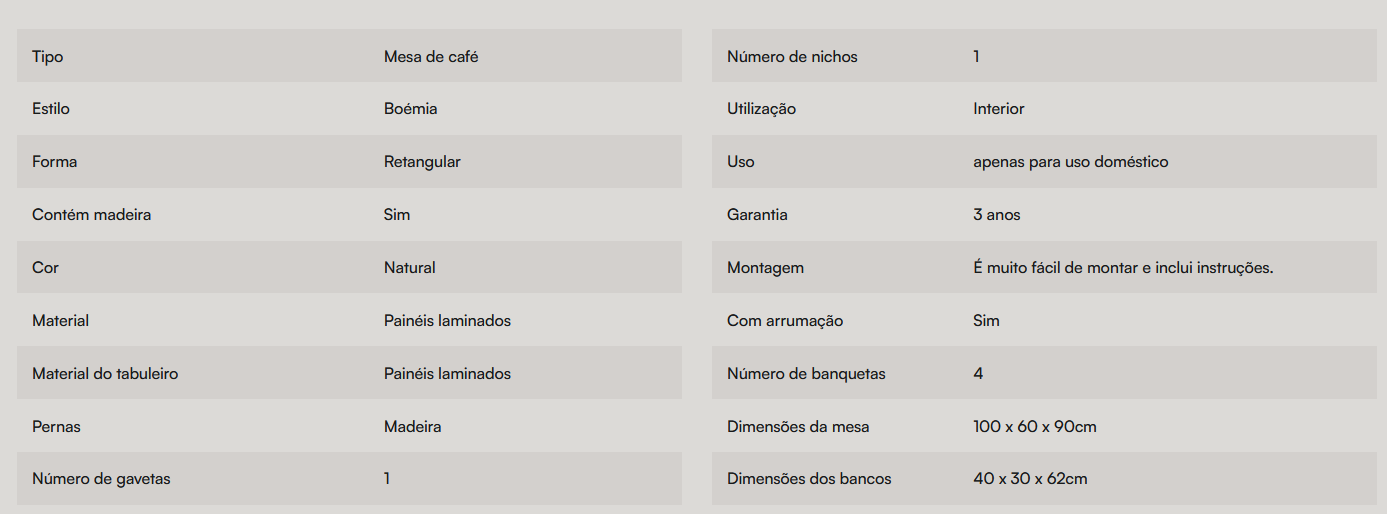Select the "Com arrumação" label
Image resolution: width=1387 pixels, height=514 pixels.
(x=785, y=321)
